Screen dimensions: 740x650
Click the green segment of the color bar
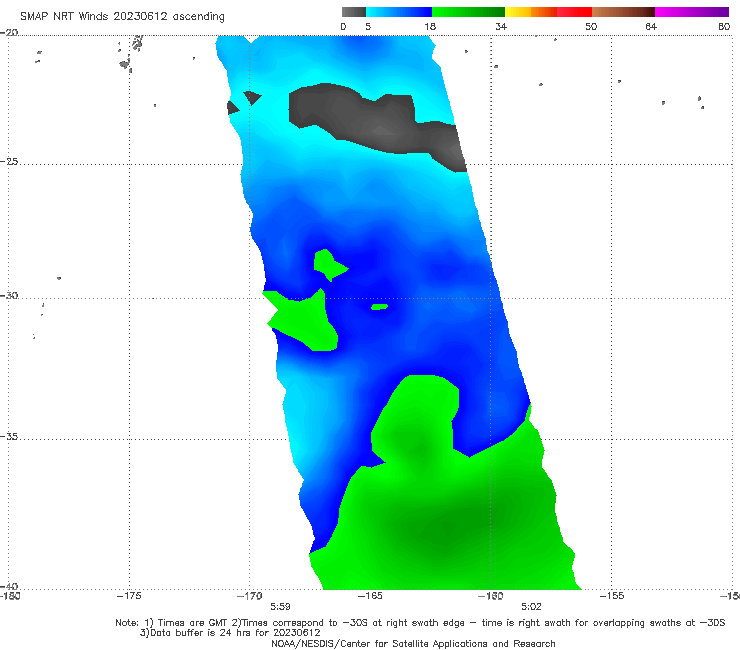468,12
